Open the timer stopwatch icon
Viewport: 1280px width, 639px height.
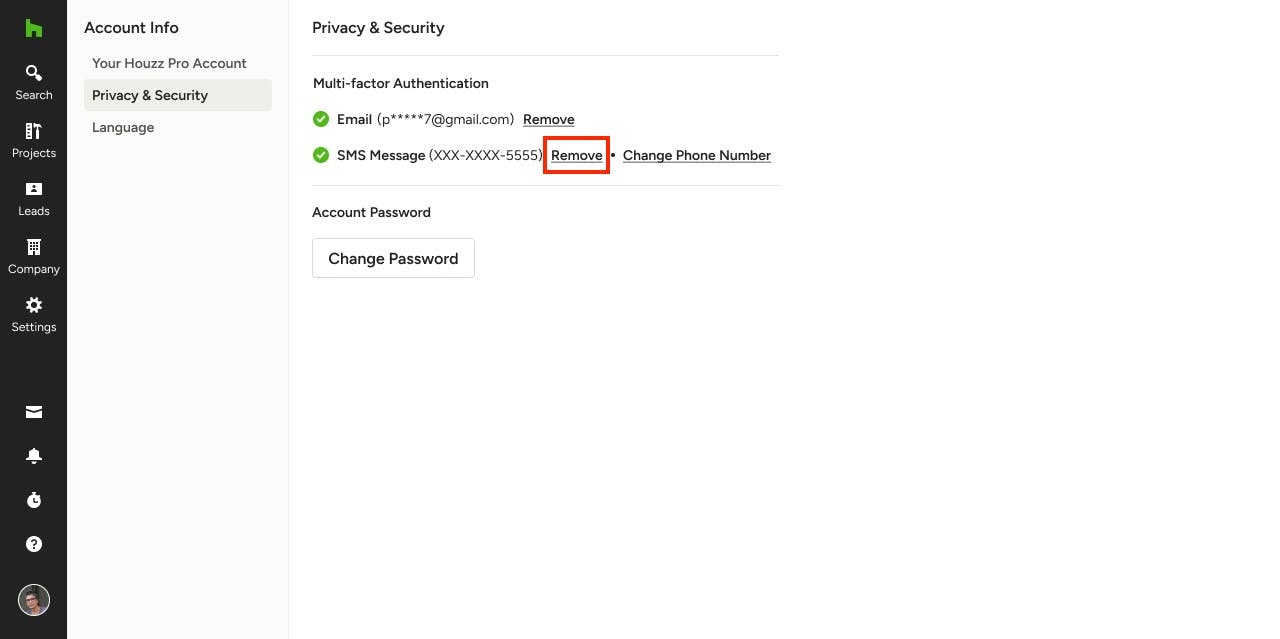(34, 500)
